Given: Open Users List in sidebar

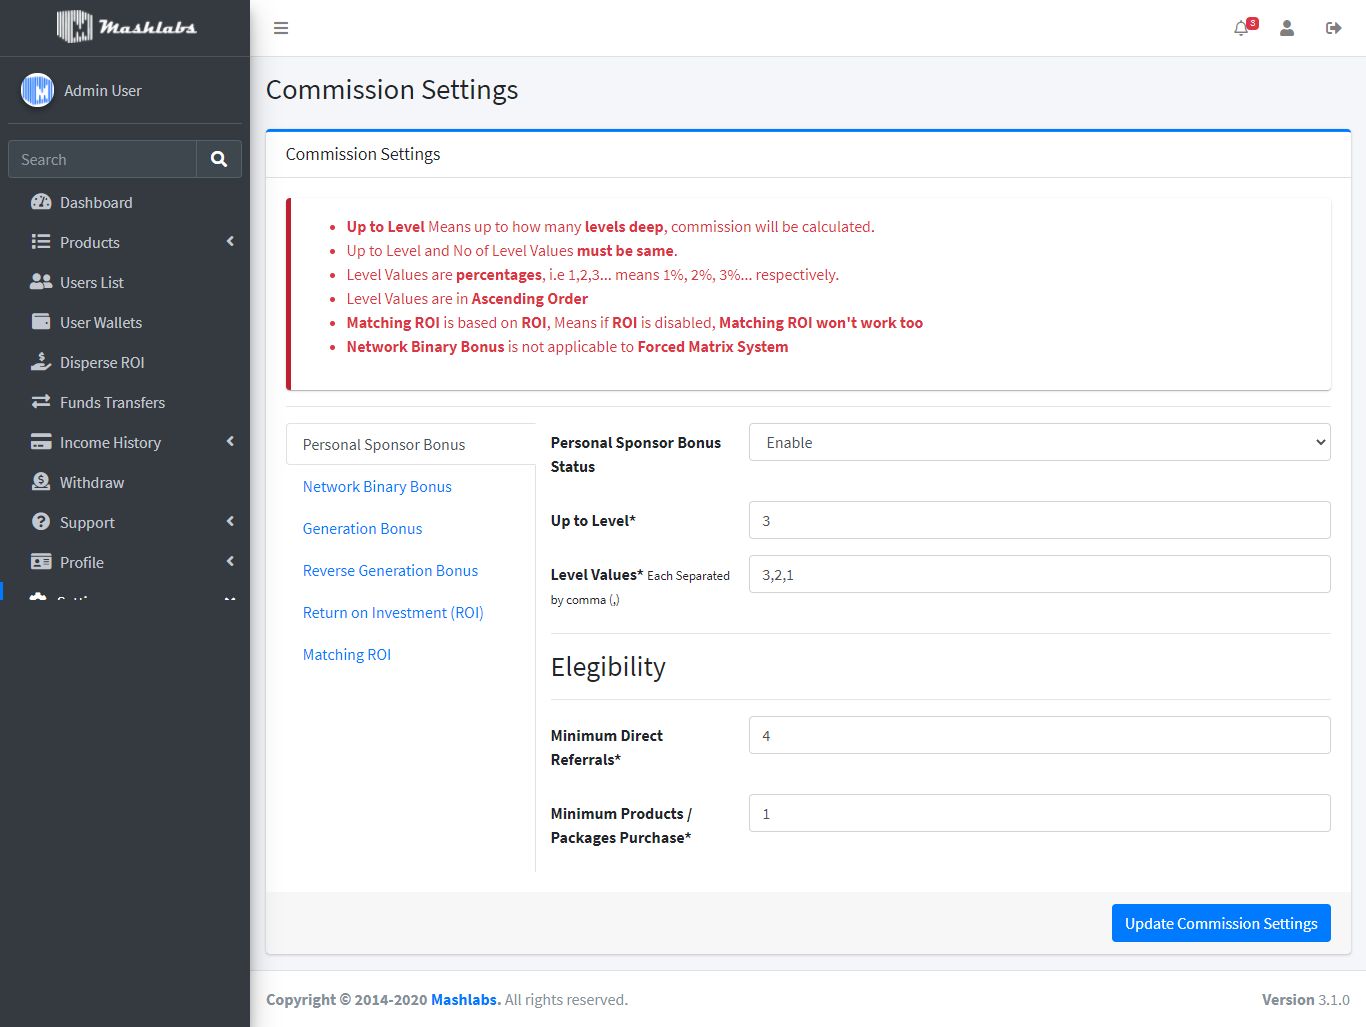Looking at the screenshot, I should (92, 282).
